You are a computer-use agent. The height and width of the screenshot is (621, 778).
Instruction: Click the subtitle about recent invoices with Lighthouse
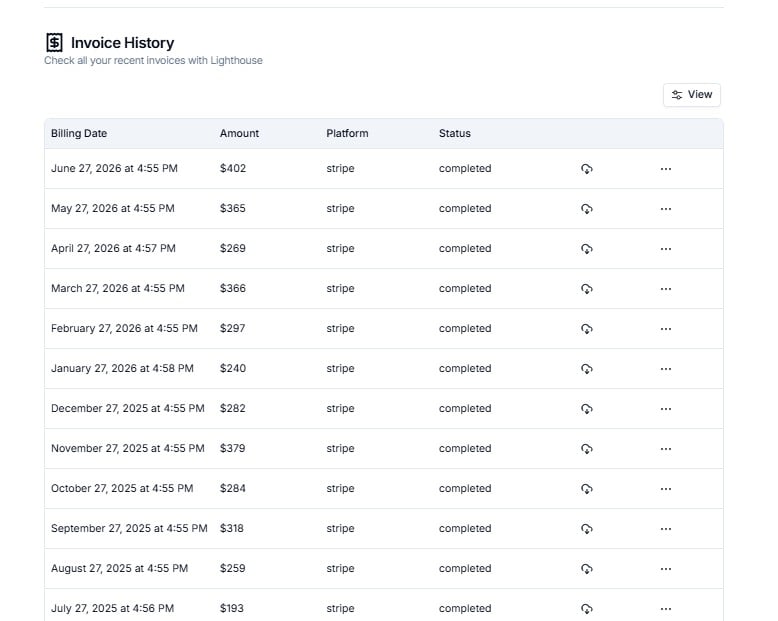153,61
